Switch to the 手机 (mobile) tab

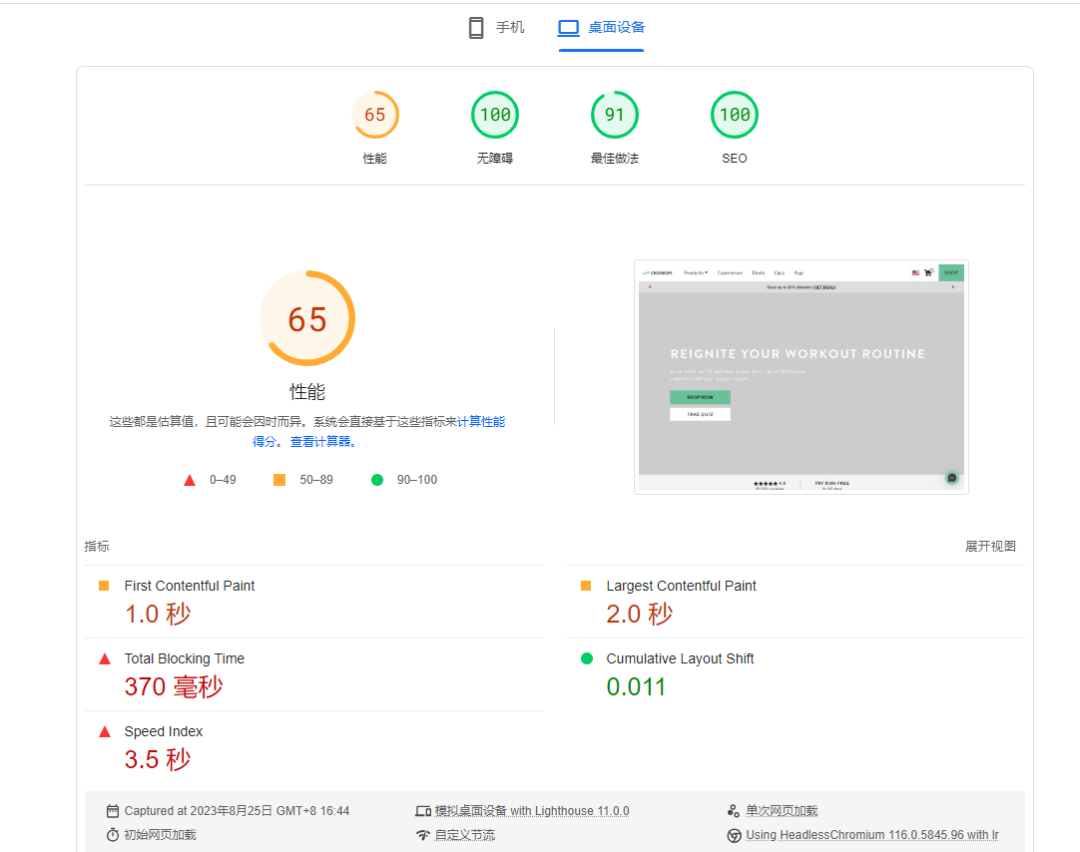coord(496,28)
